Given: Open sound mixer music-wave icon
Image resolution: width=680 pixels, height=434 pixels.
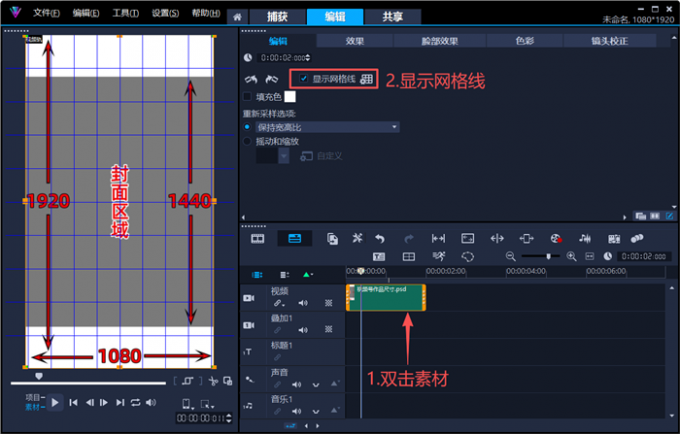Looking at the screenshot, I should point(585,238).
